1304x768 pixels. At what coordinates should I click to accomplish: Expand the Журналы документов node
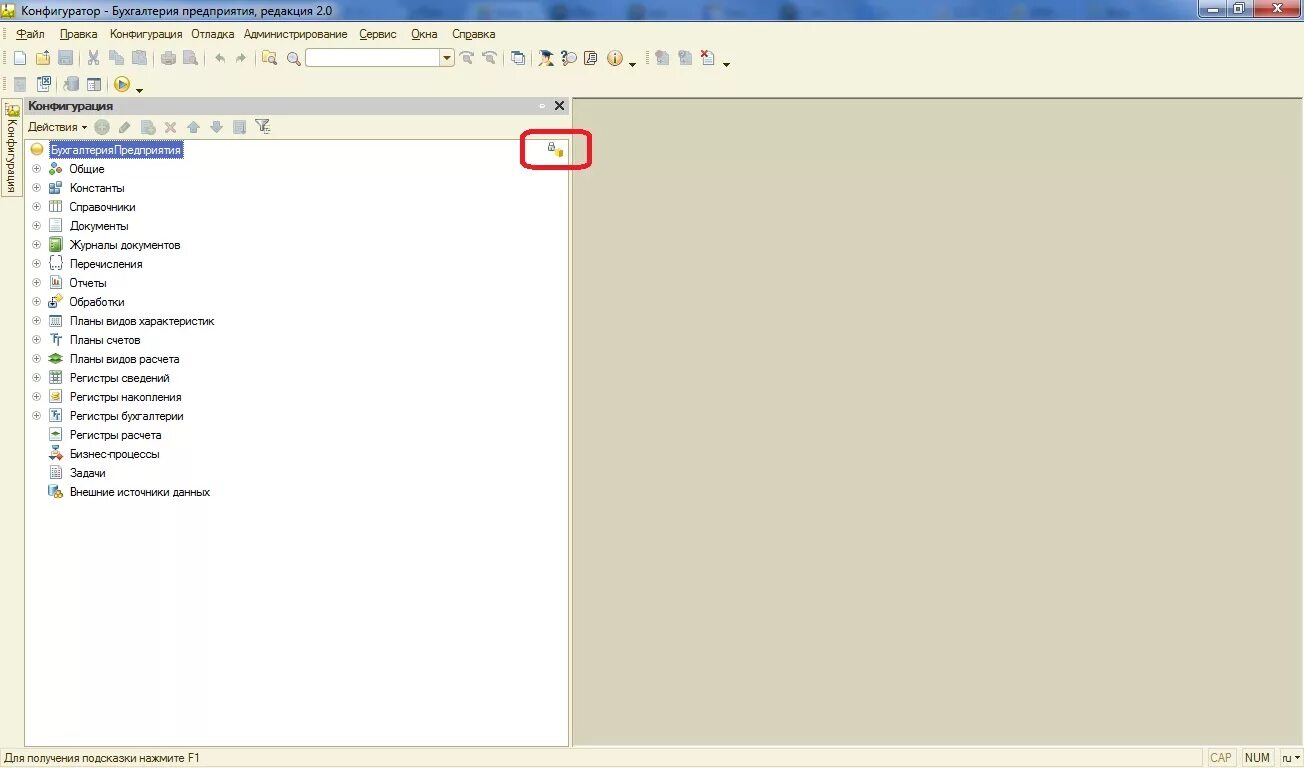(37, 245)
